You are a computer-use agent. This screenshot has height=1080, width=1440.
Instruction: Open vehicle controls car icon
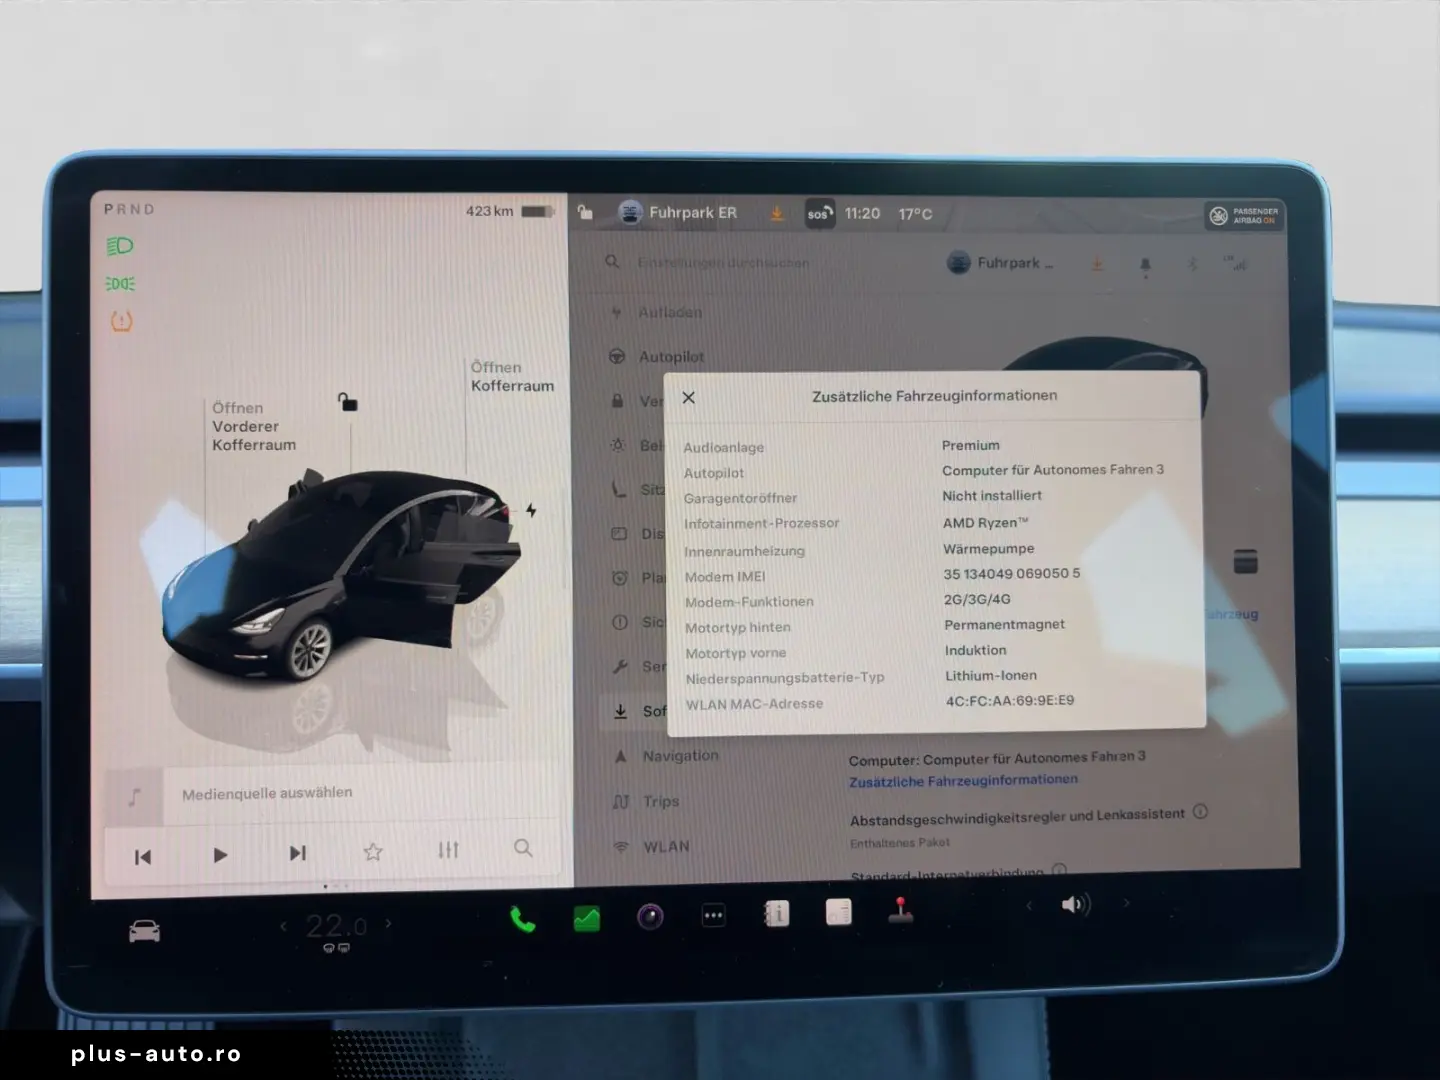[144, 932]
